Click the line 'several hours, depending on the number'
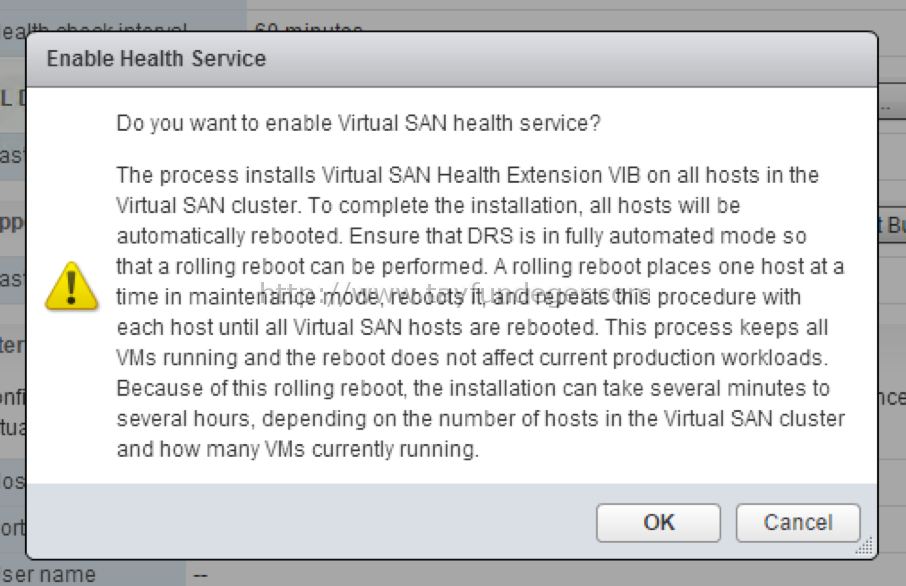Image resolution: width=906 pixels, height=586 pixels. [x=481, y=418]
